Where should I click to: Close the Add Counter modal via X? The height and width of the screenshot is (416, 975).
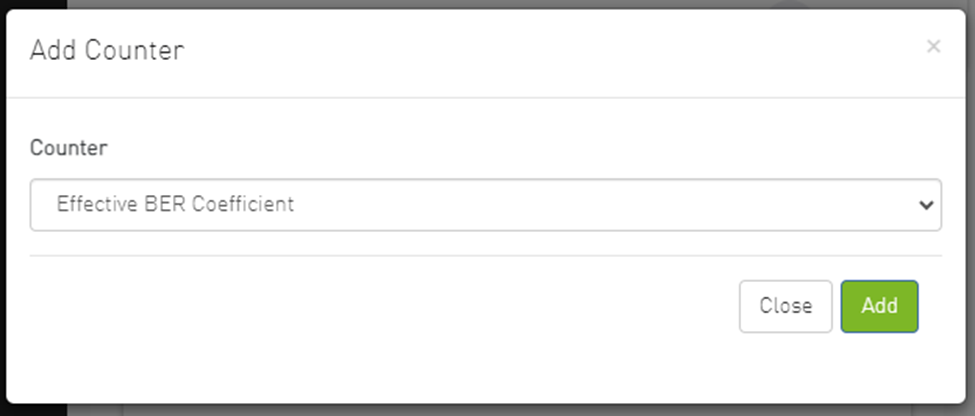[x=933, y=46]
